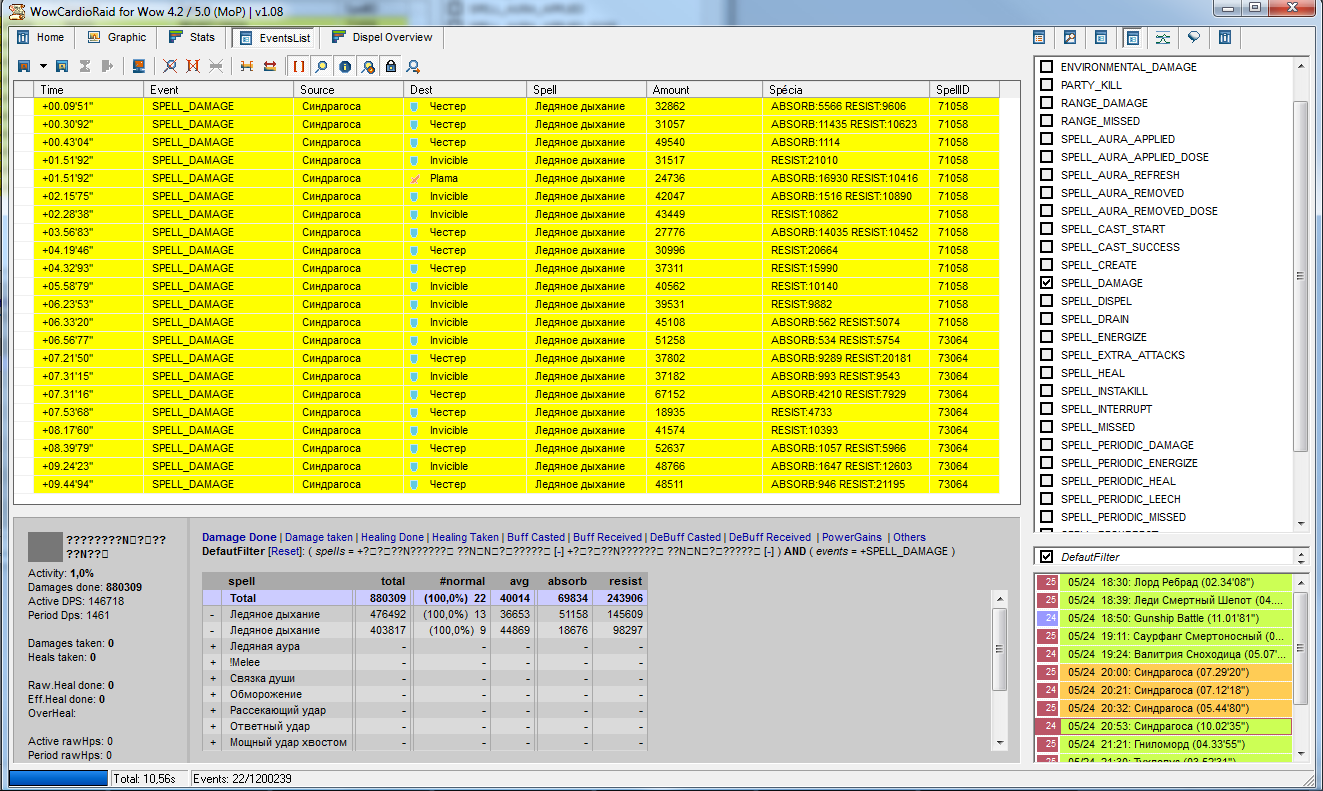The width and height of the screenshot is (1323, 791).
Task: Click the green graph icon in right panel
Action: 1162,38
